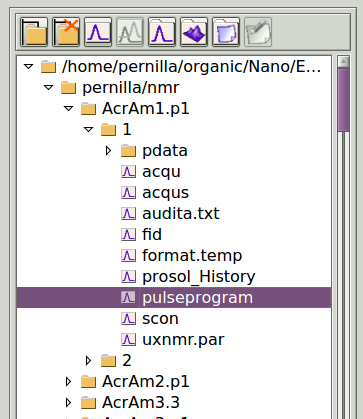The height and width of the screenshot is (419, 363).
Task: Select the acqus file
Action: point(165,193)
